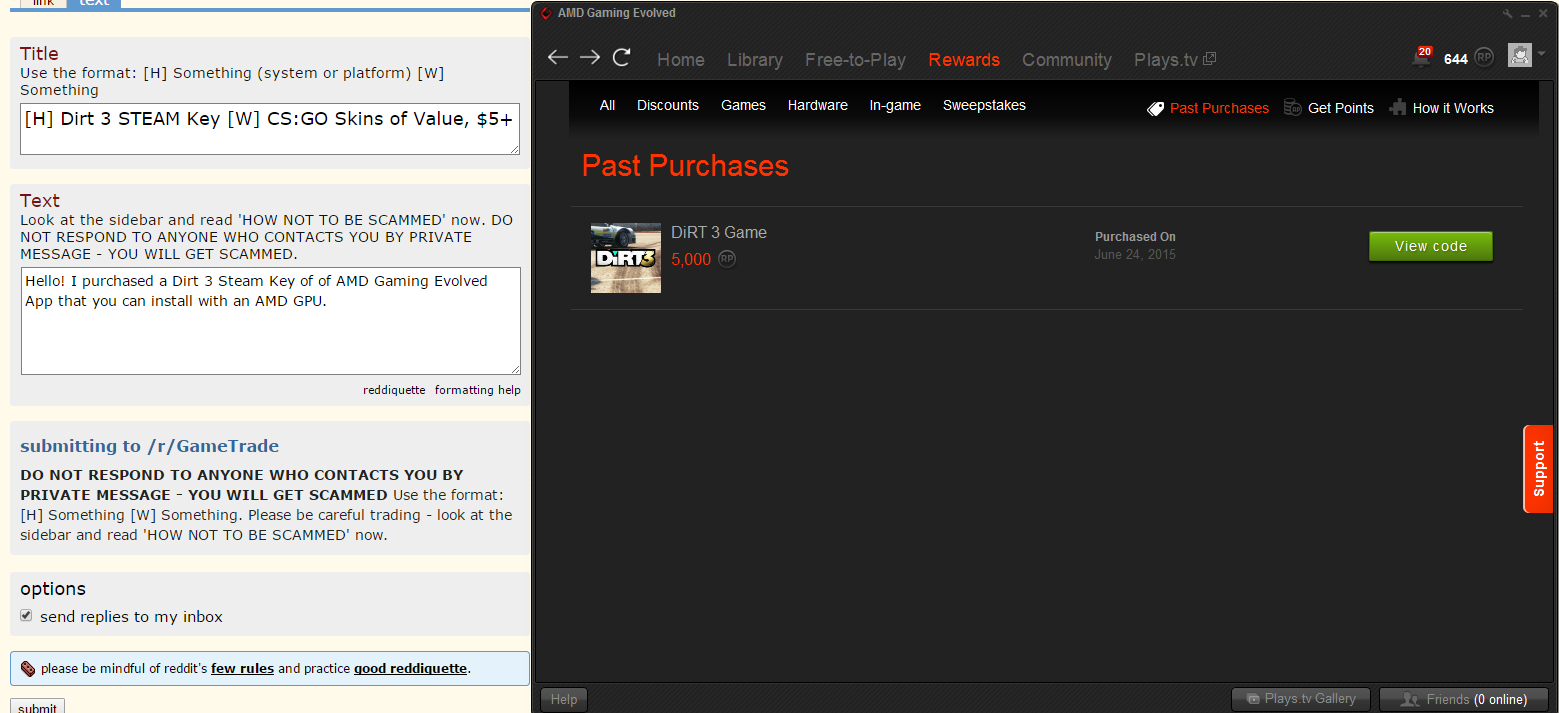The height and width of the screenshot is (713, 1559).
Task: Click into the Title text field
Action: pos(270,129)
